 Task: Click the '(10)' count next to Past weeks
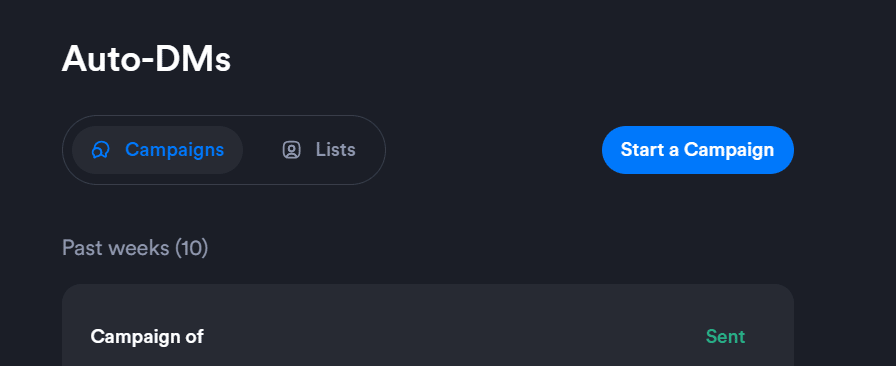(191, 248)
